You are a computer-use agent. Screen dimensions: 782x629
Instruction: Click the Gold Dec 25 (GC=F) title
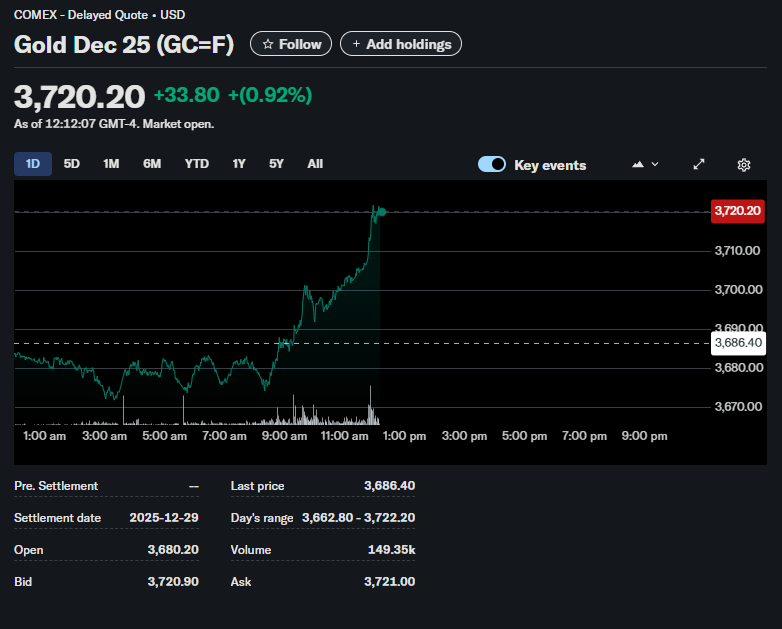[x=124, y=44]
